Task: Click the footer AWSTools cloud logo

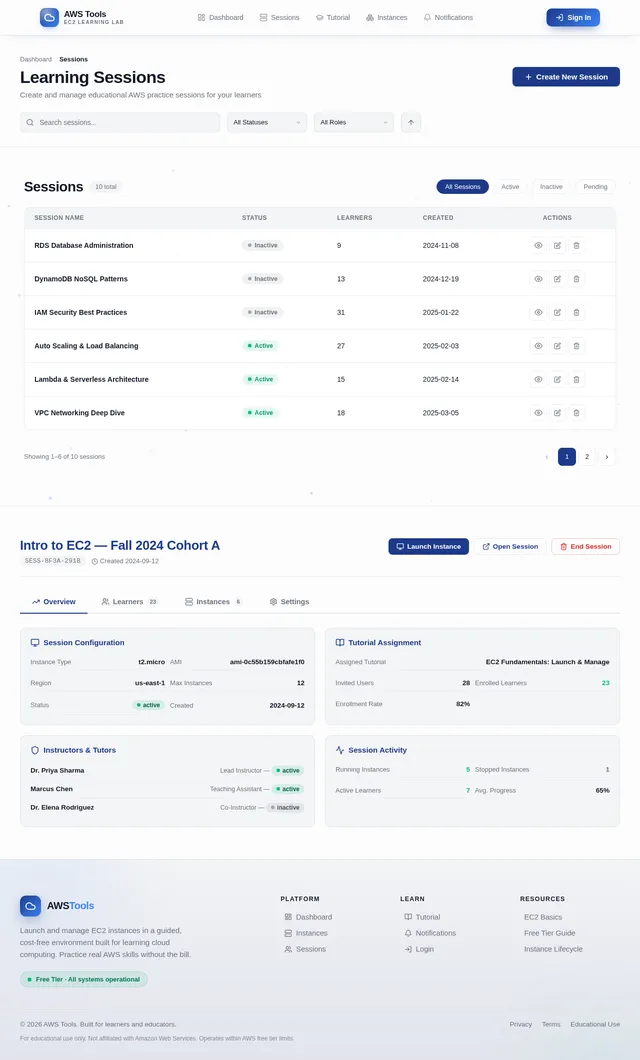Action: (30, 906)
